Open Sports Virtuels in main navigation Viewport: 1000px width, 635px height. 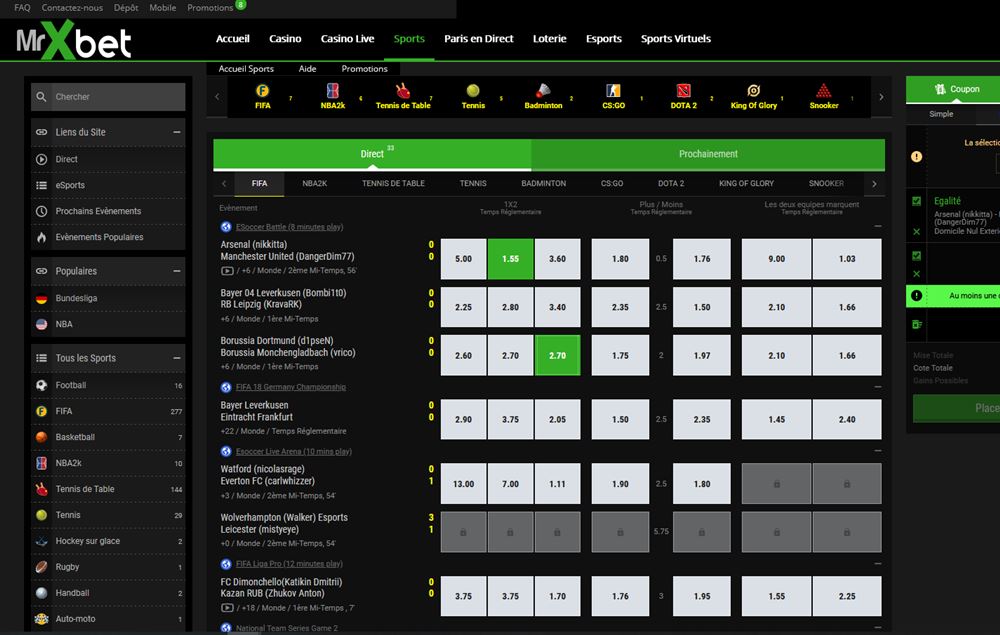[x=675, y=39]
